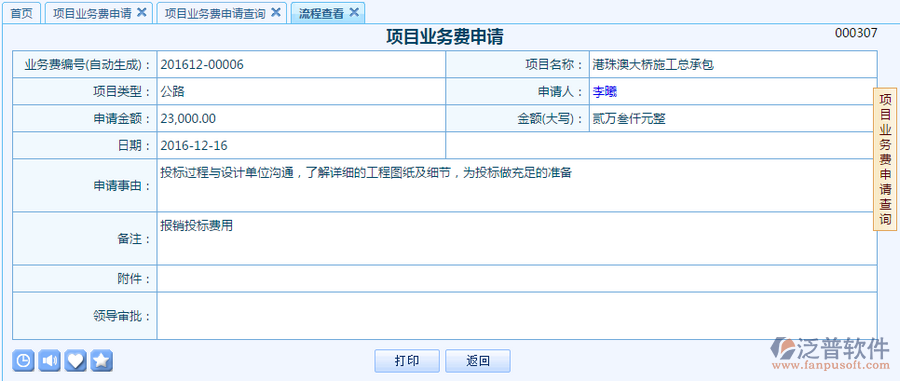Image resolution: width=900 pixels, height=381 pixels.
Task: Click the 申请人 label
Action: click(561, 92)
